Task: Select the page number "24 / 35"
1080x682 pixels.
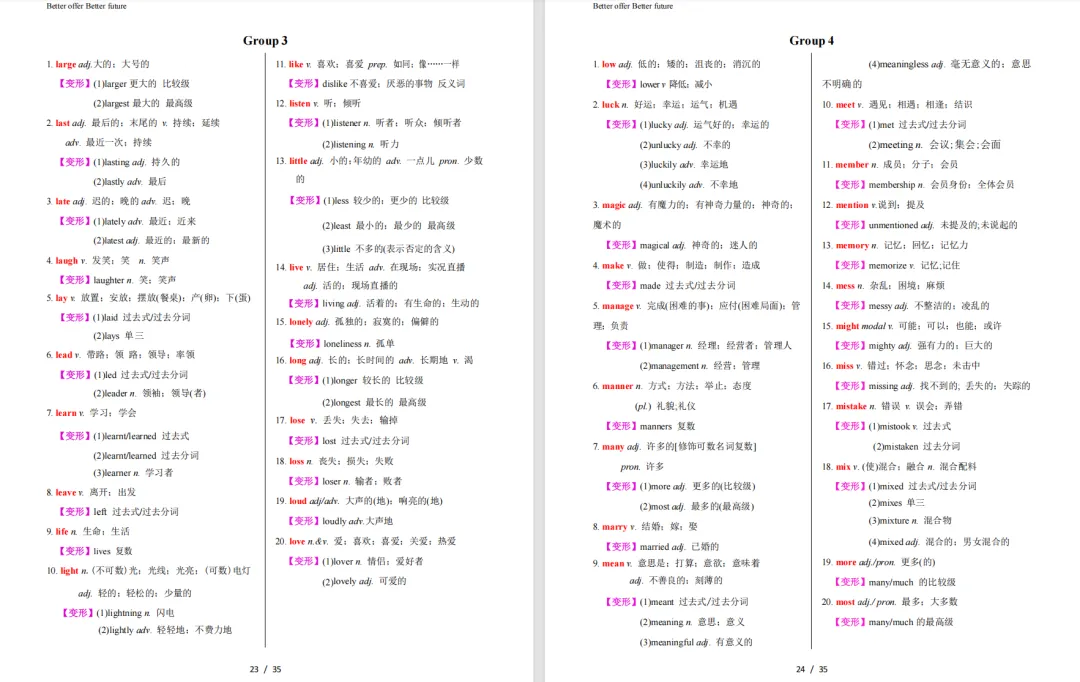Action: click(x=811, y=669)
